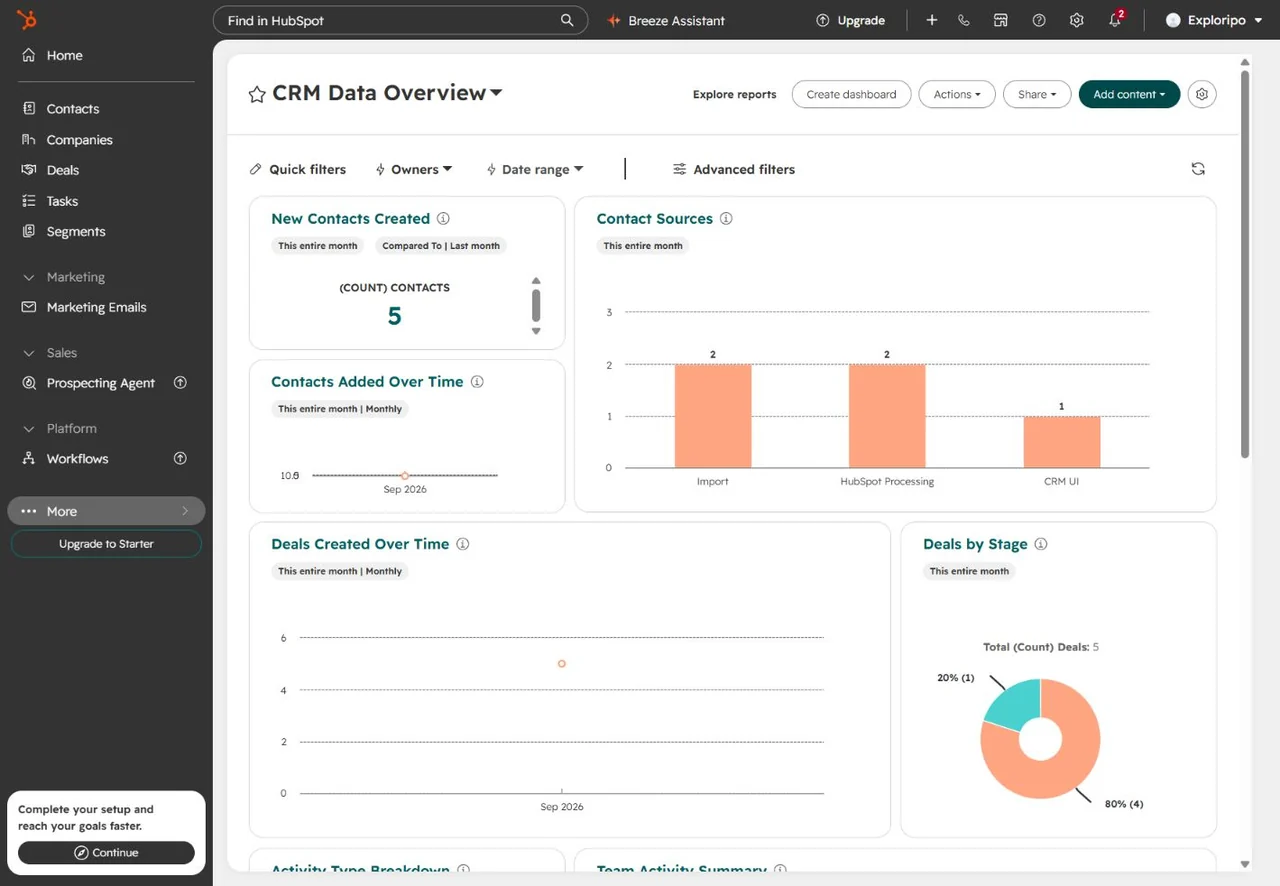Viewport: 1280px width, 886px height.
Task: Show info for Contact Sources report
Action: click(x=726, y=219)
